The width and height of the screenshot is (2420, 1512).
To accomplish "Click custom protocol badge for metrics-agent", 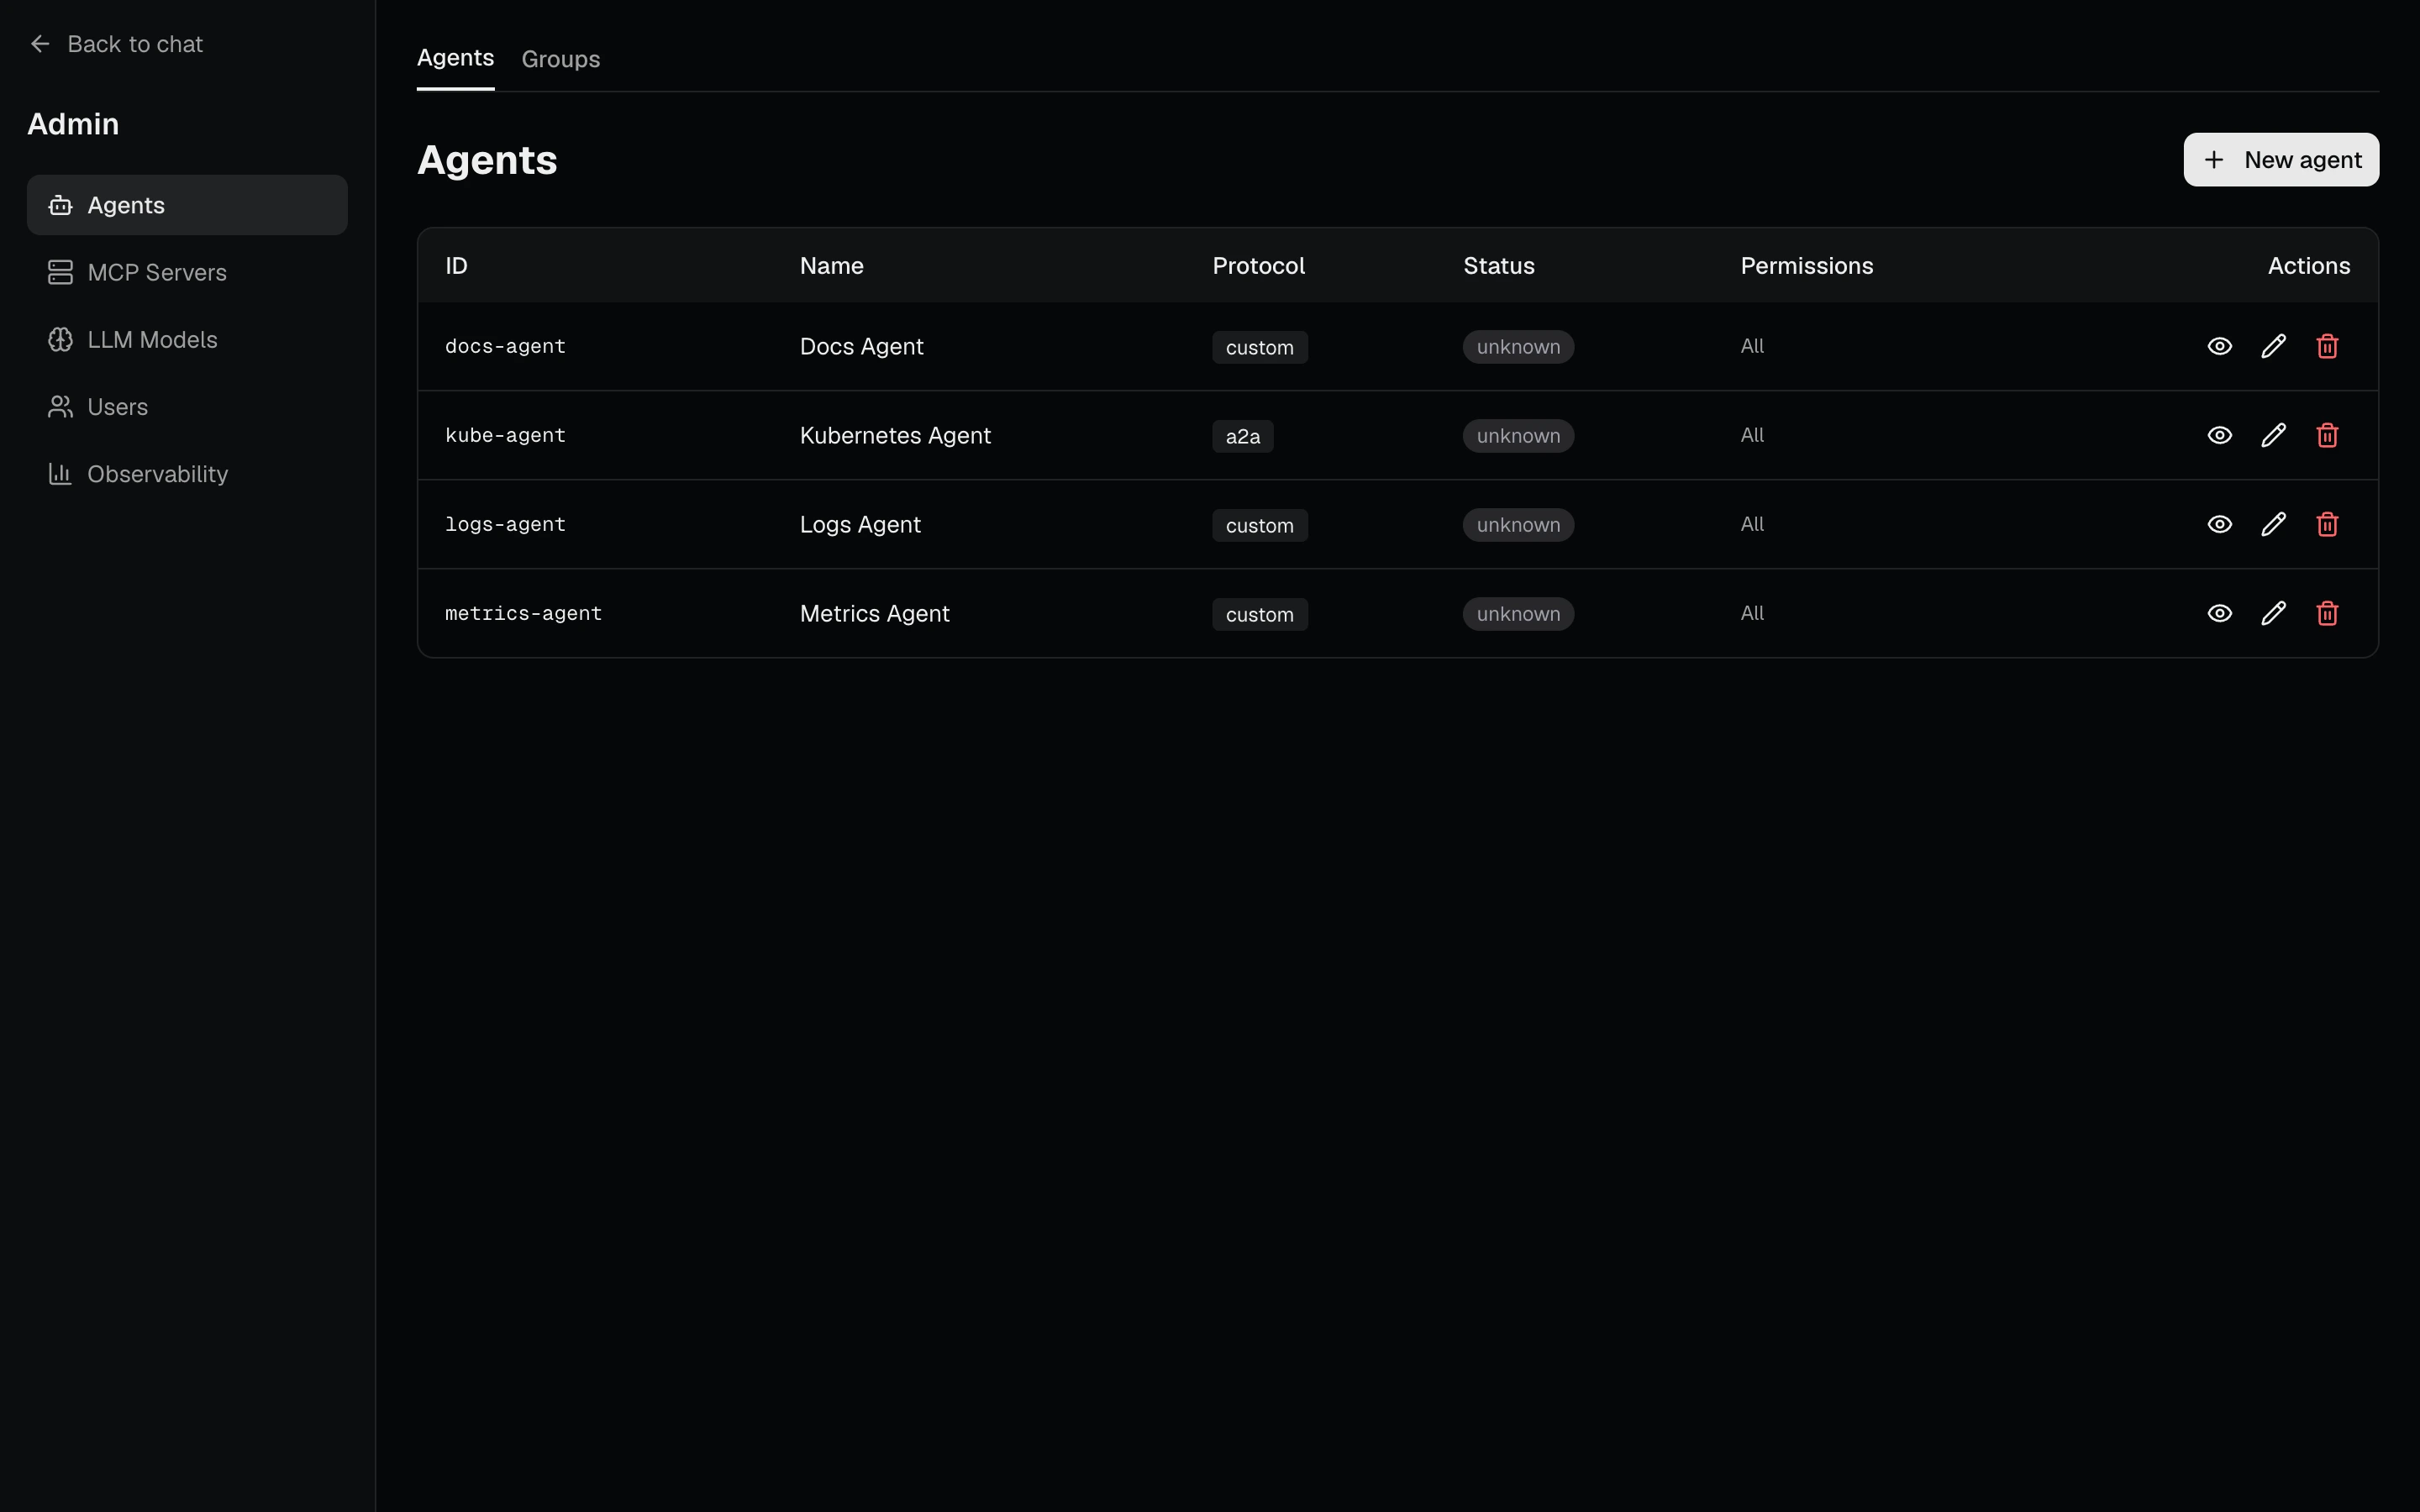I will point(1259,614).
